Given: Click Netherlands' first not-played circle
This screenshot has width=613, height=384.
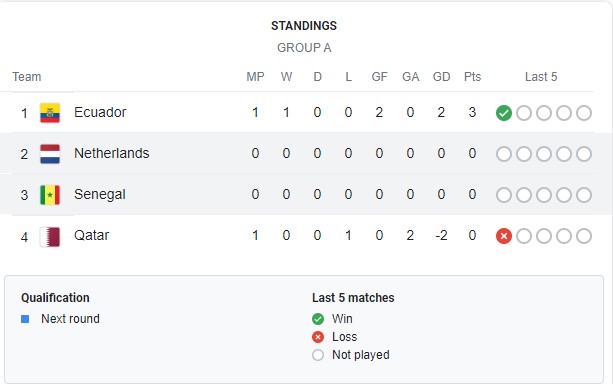Looking at the screenshot, I should [x=504, y=154].
